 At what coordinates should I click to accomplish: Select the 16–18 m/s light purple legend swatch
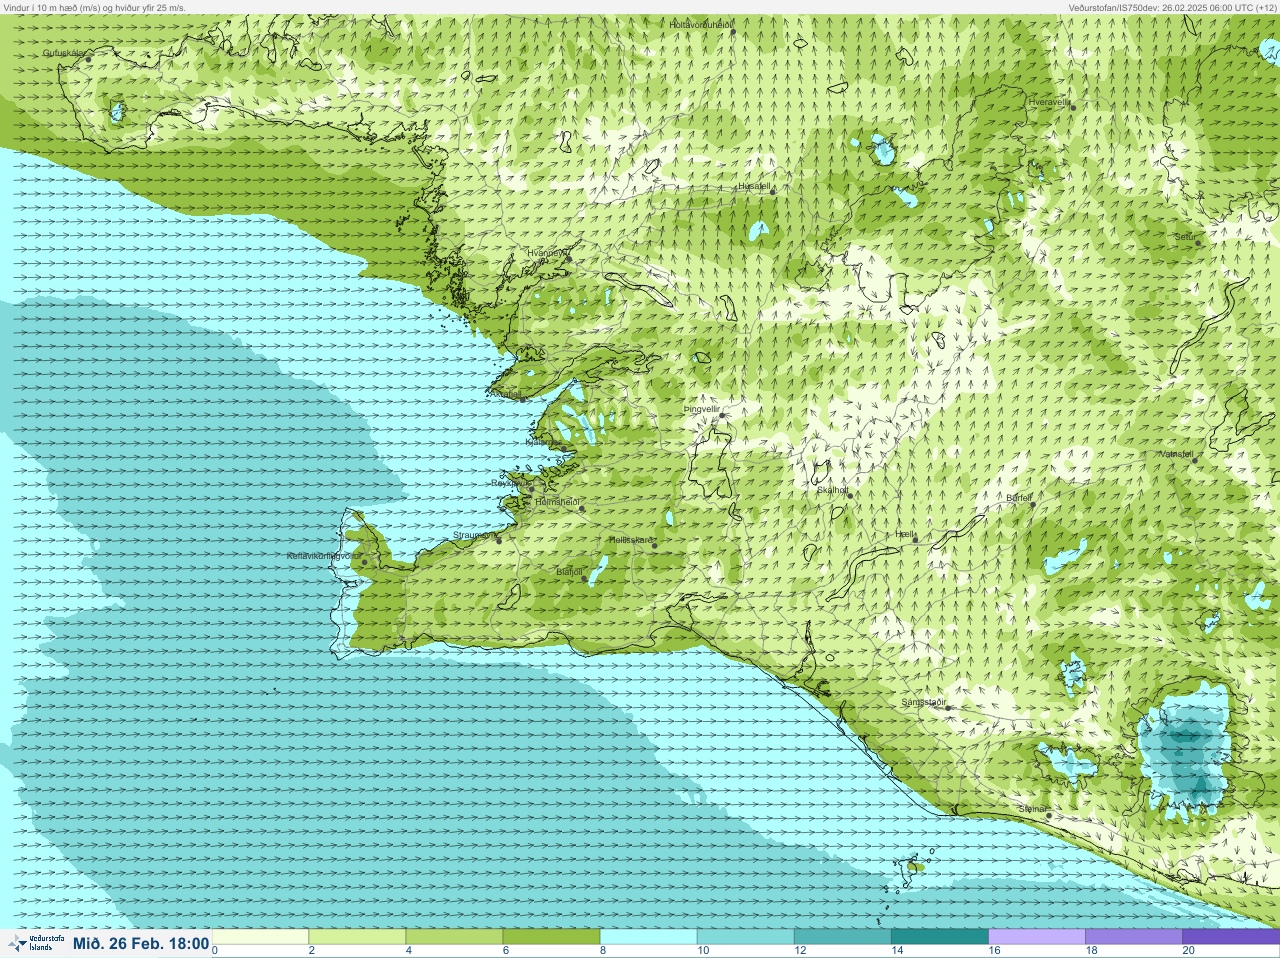(1036, 937)
